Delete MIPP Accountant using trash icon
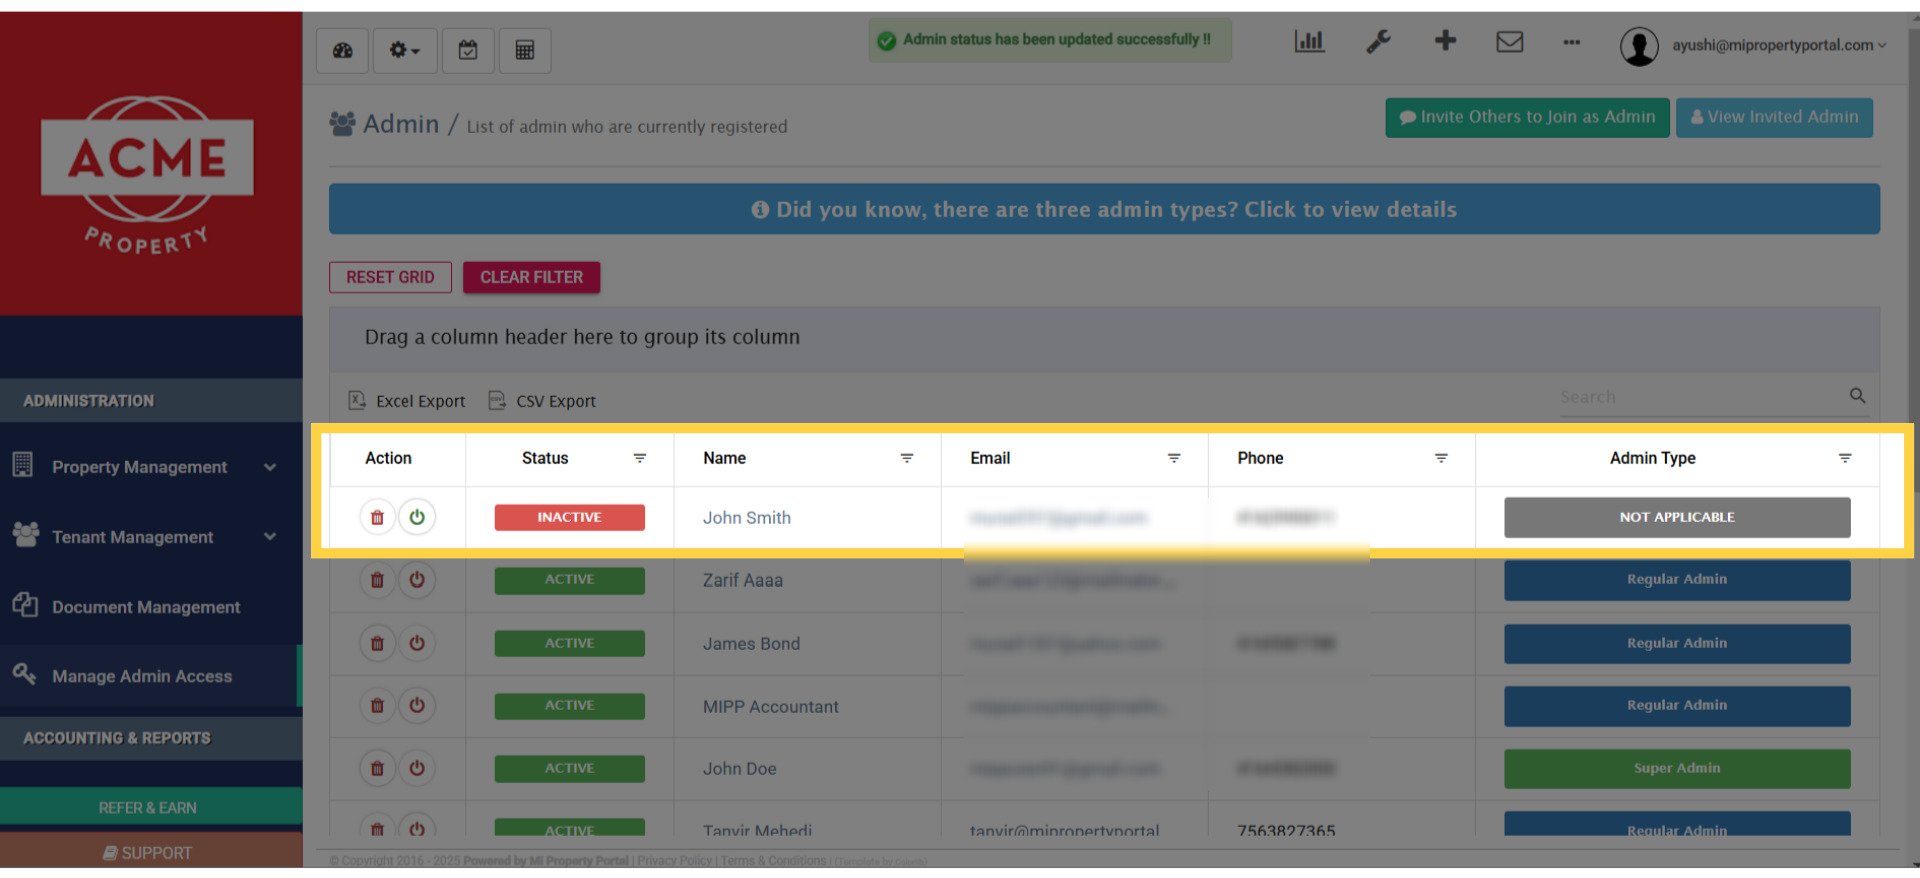1920x878 pixels. click(x=377, y=706)
